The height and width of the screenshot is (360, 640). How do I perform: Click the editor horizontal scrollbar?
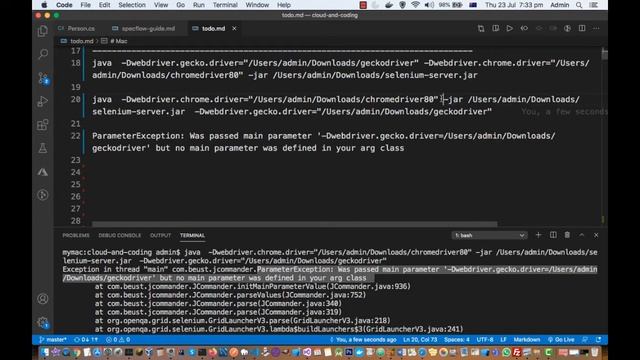coord(294,224)
